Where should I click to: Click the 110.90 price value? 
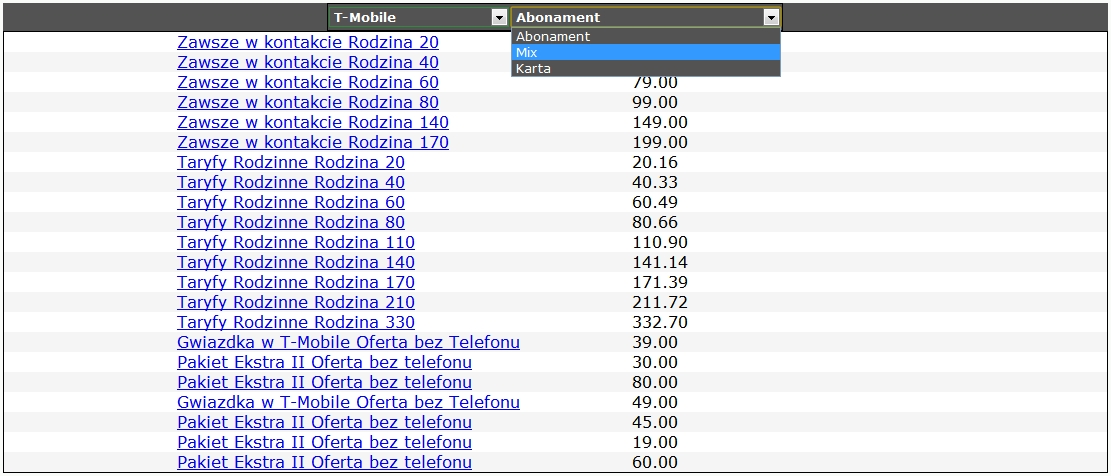(660, 242)
